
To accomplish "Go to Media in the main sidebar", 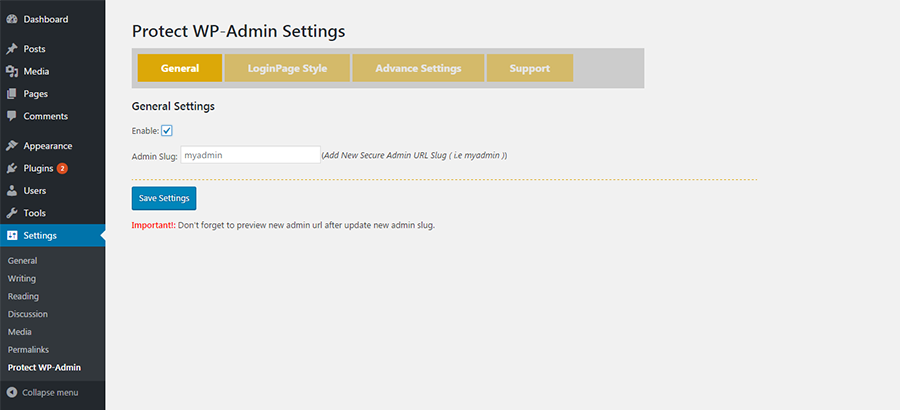I will click(x=36, y=72).
